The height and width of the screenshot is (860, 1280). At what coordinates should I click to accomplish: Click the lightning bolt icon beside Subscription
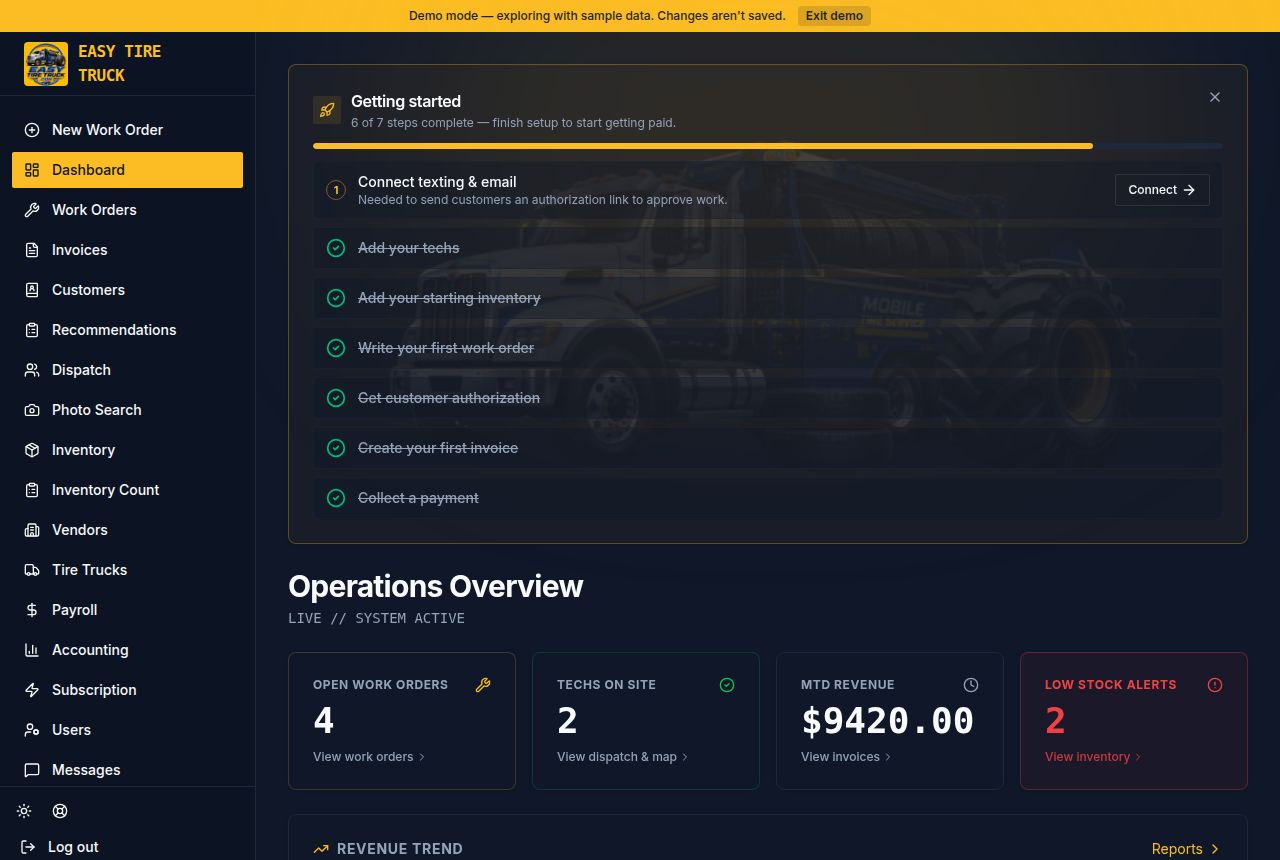tap(32, 690)
